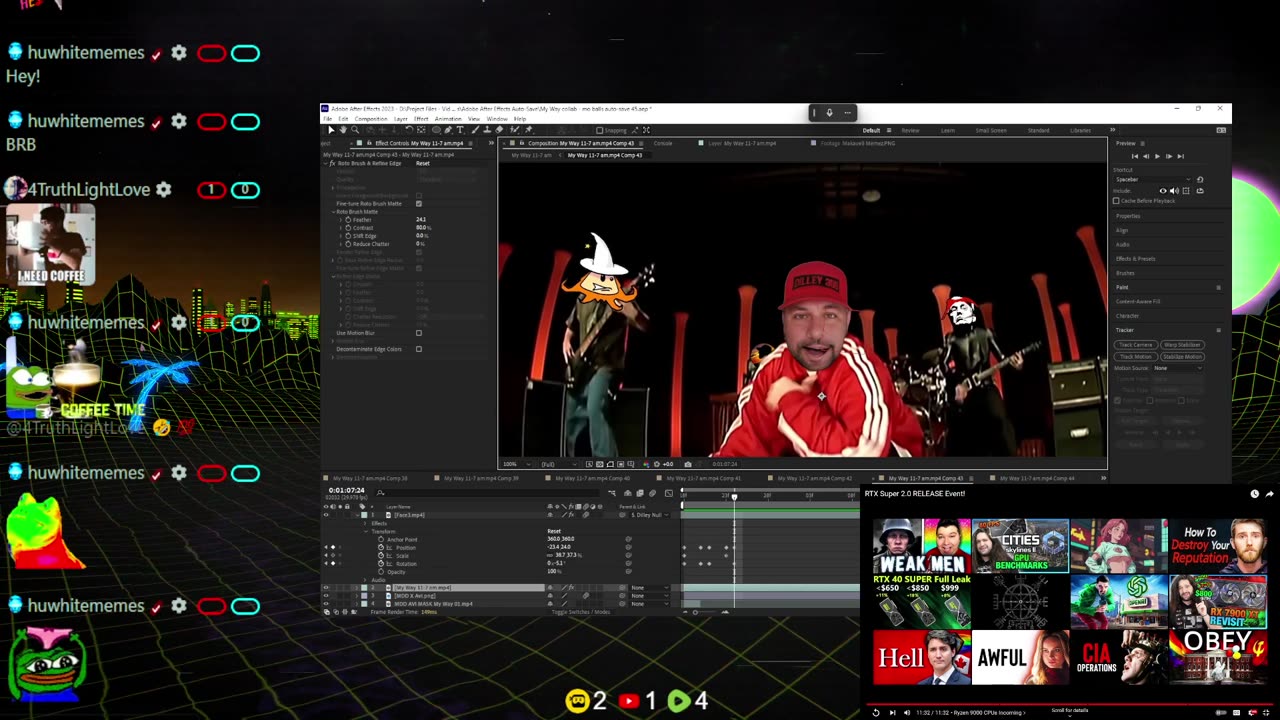Open the File menu
The width and height of the screenshot is (1280, 720).
coord(327,119)
